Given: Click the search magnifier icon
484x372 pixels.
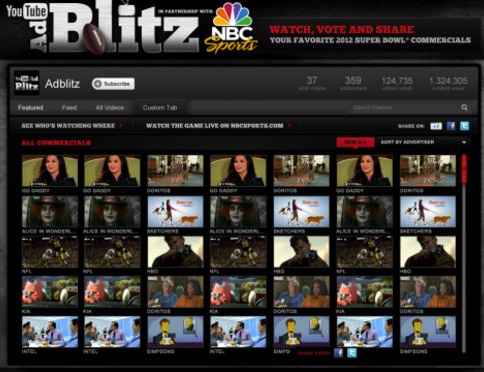Looking at the screenshot, I should [x=464, y=108].
